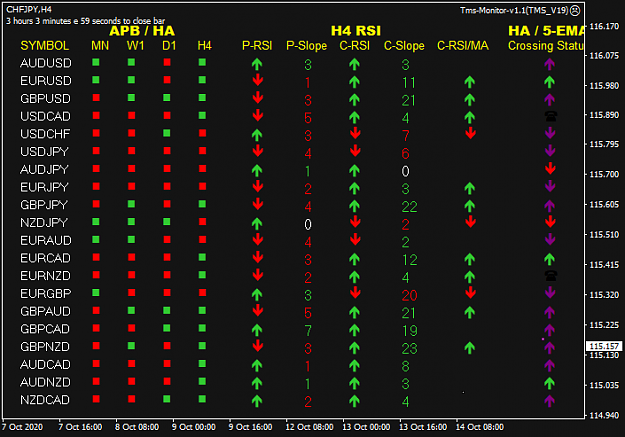Click the bar close countdown text
625x437 pixels.
click(x=85, y=21)
